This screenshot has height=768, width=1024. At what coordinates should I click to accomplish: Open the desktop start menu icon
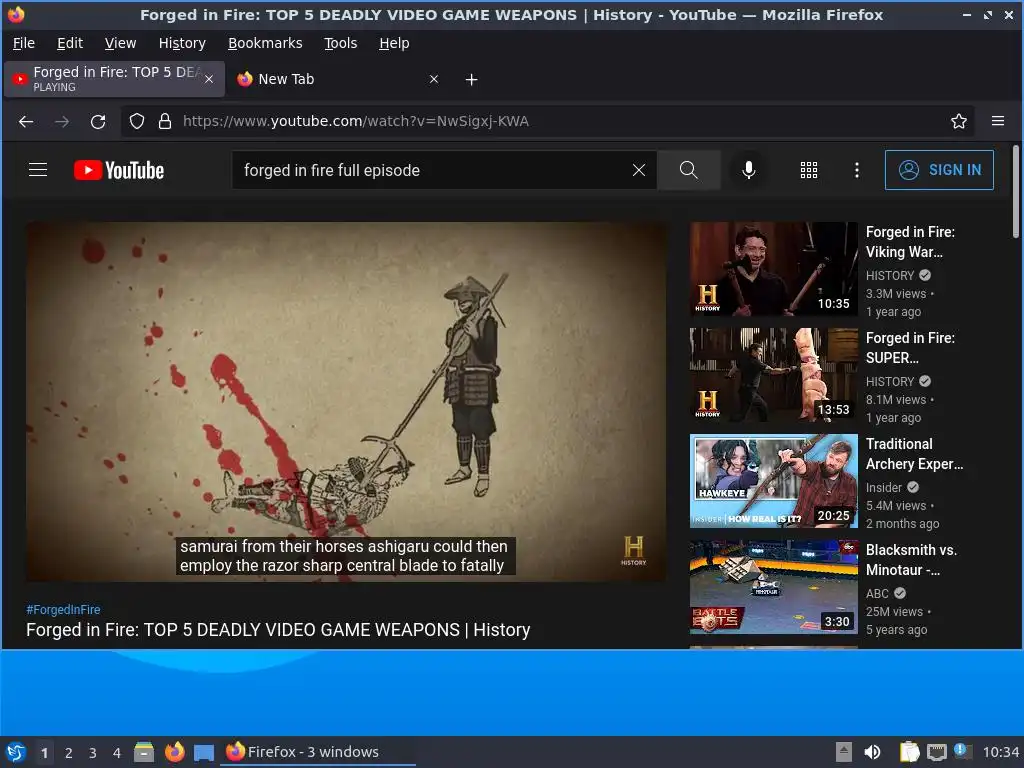coord(16,752)
